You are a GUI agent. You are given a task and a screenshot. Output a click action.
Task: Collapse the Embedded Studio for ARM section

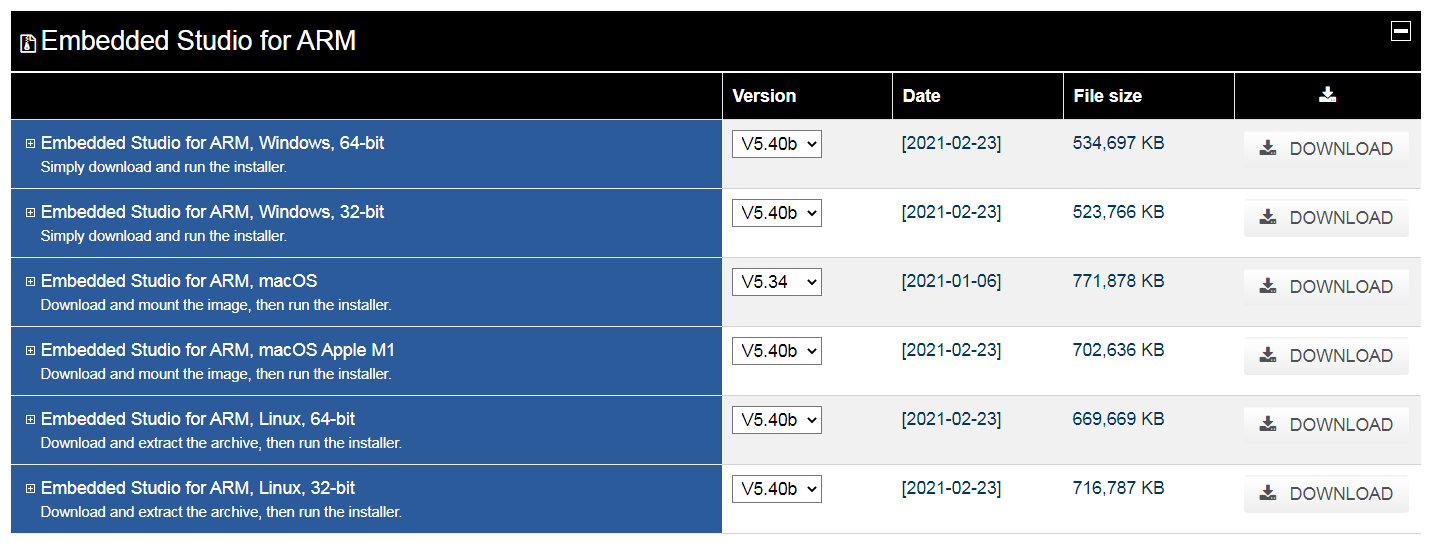click(x=1400, y=31)
